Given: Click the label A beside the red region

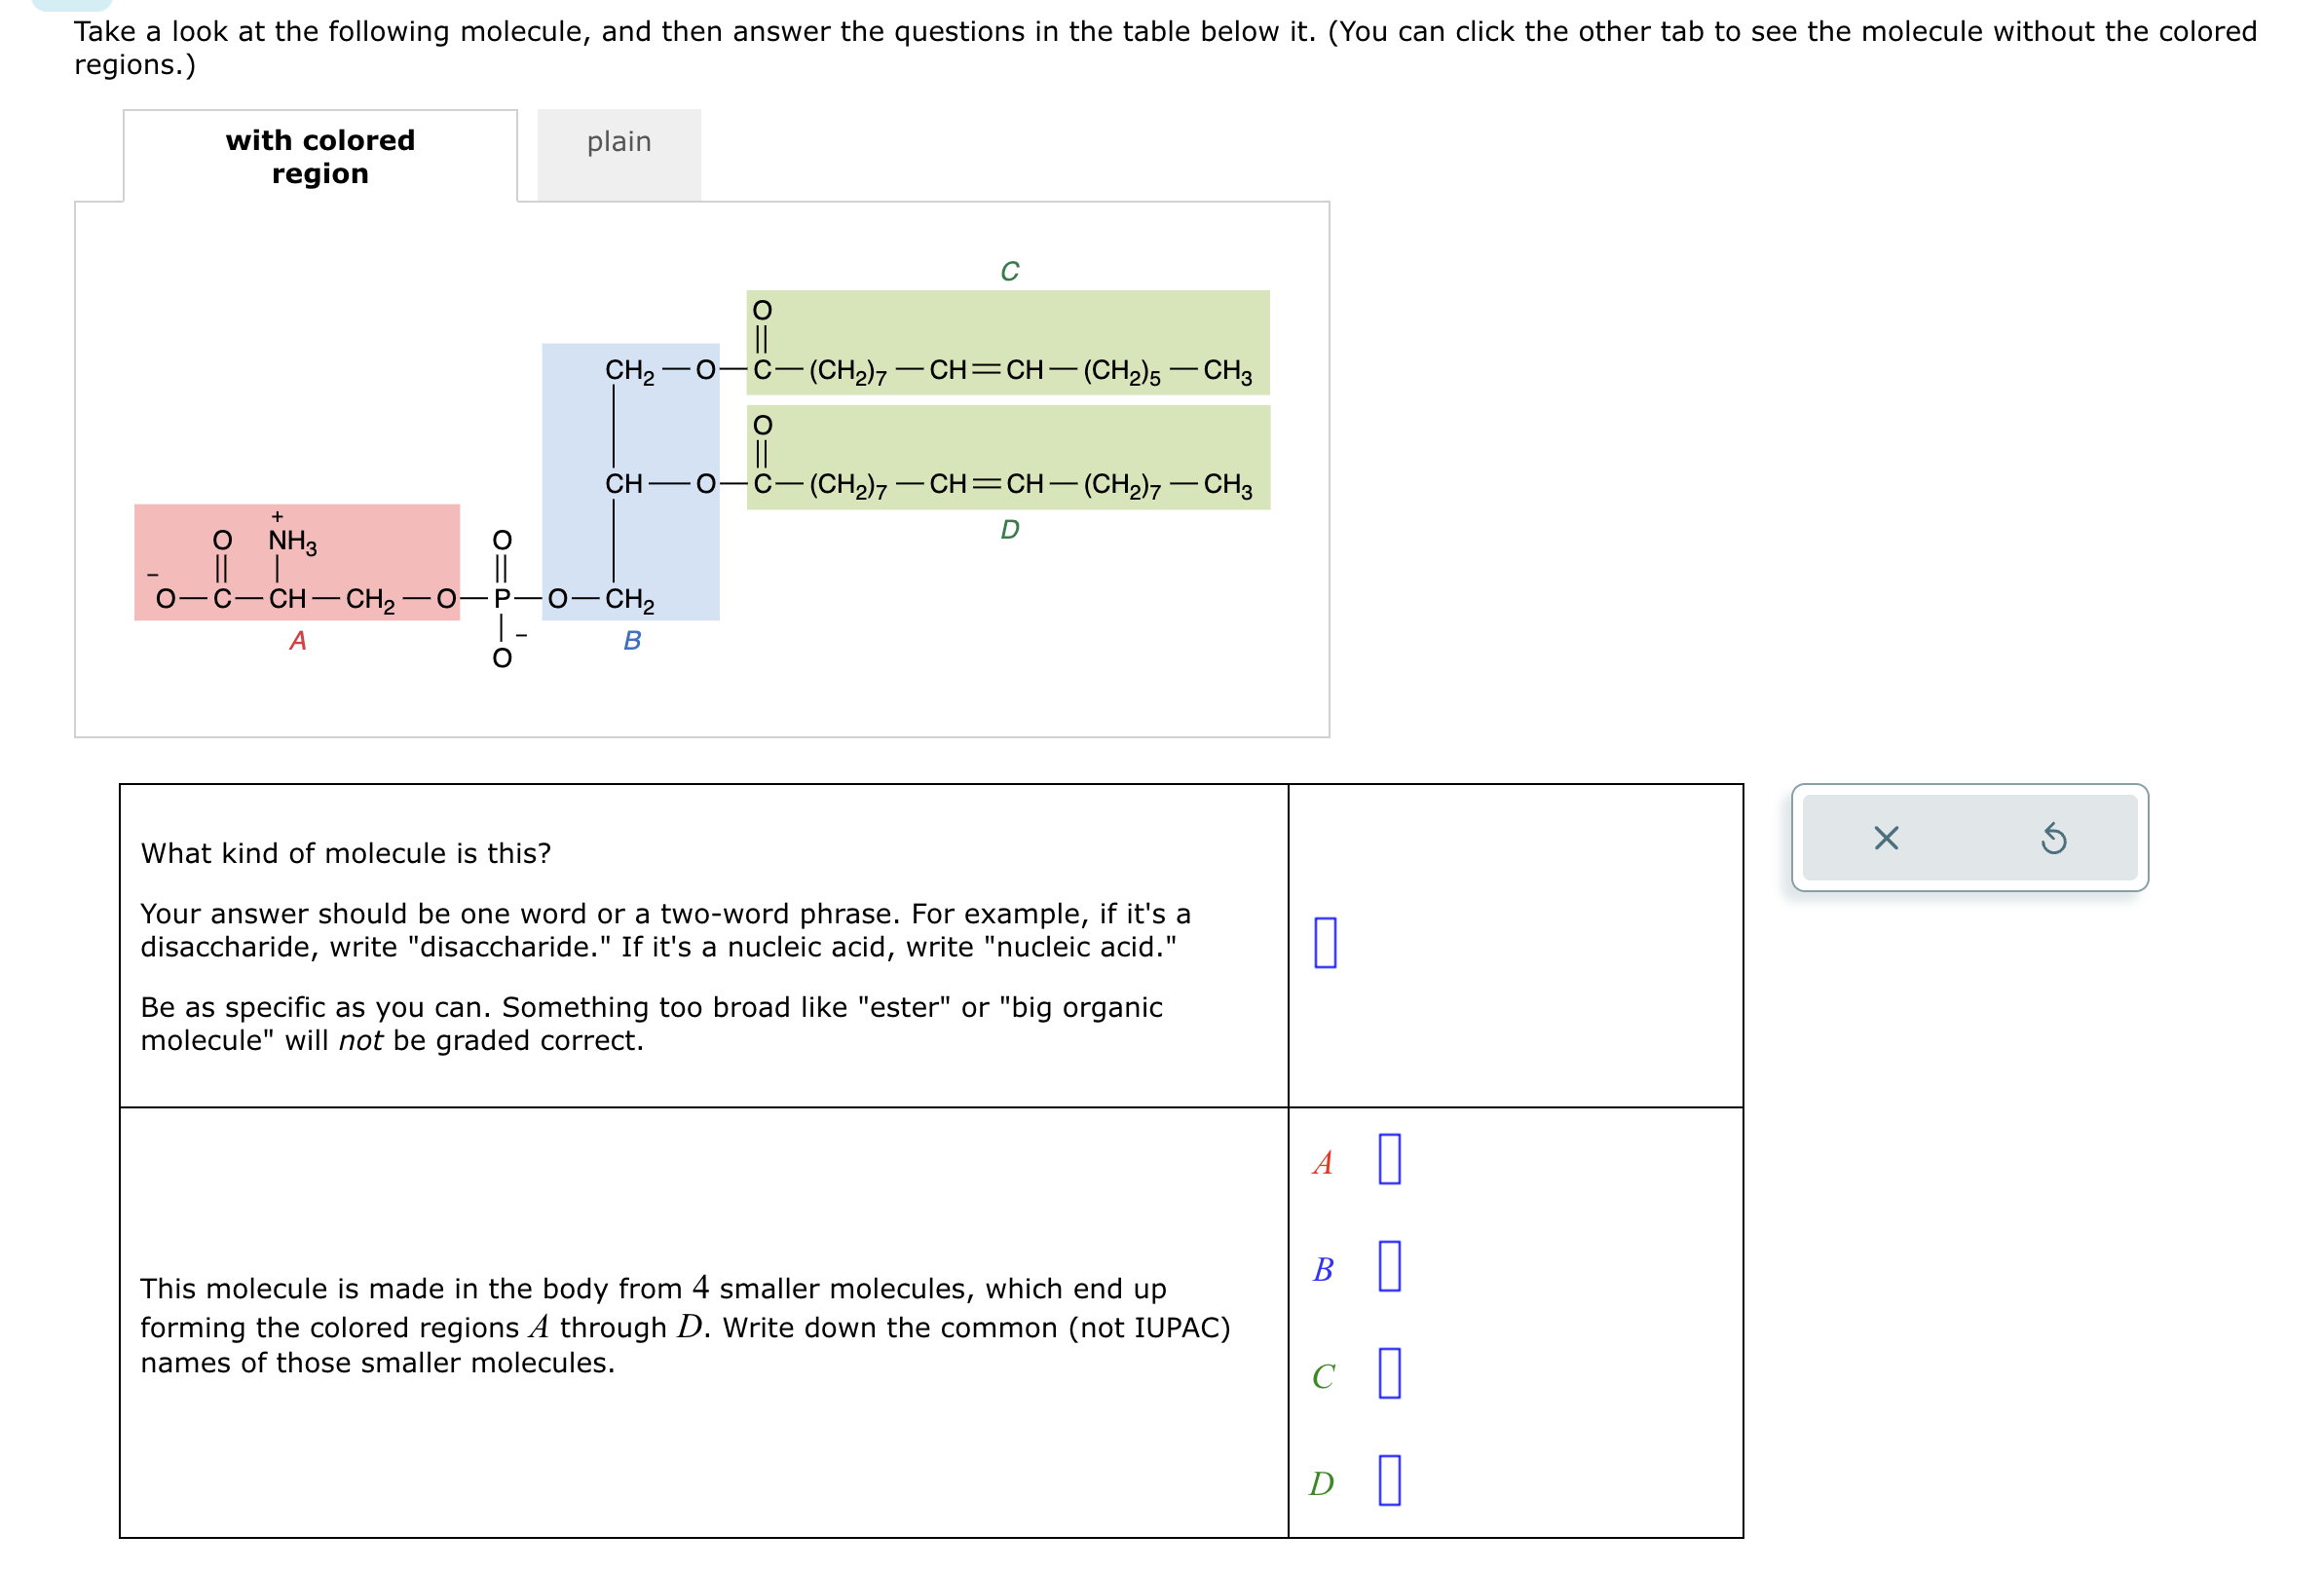Looking at the screenshot, I should 297,641.
